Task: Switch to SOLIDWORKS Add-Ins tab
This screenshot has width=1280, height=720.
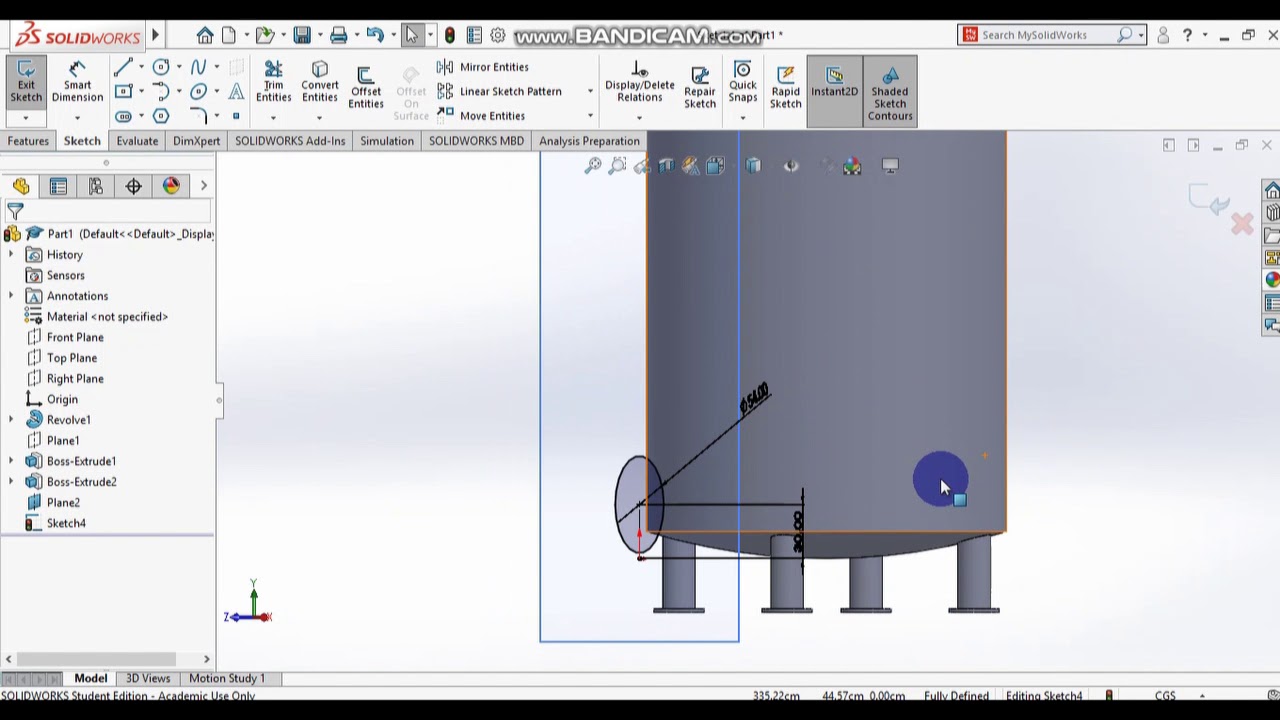Action: [x=290, y=141]
